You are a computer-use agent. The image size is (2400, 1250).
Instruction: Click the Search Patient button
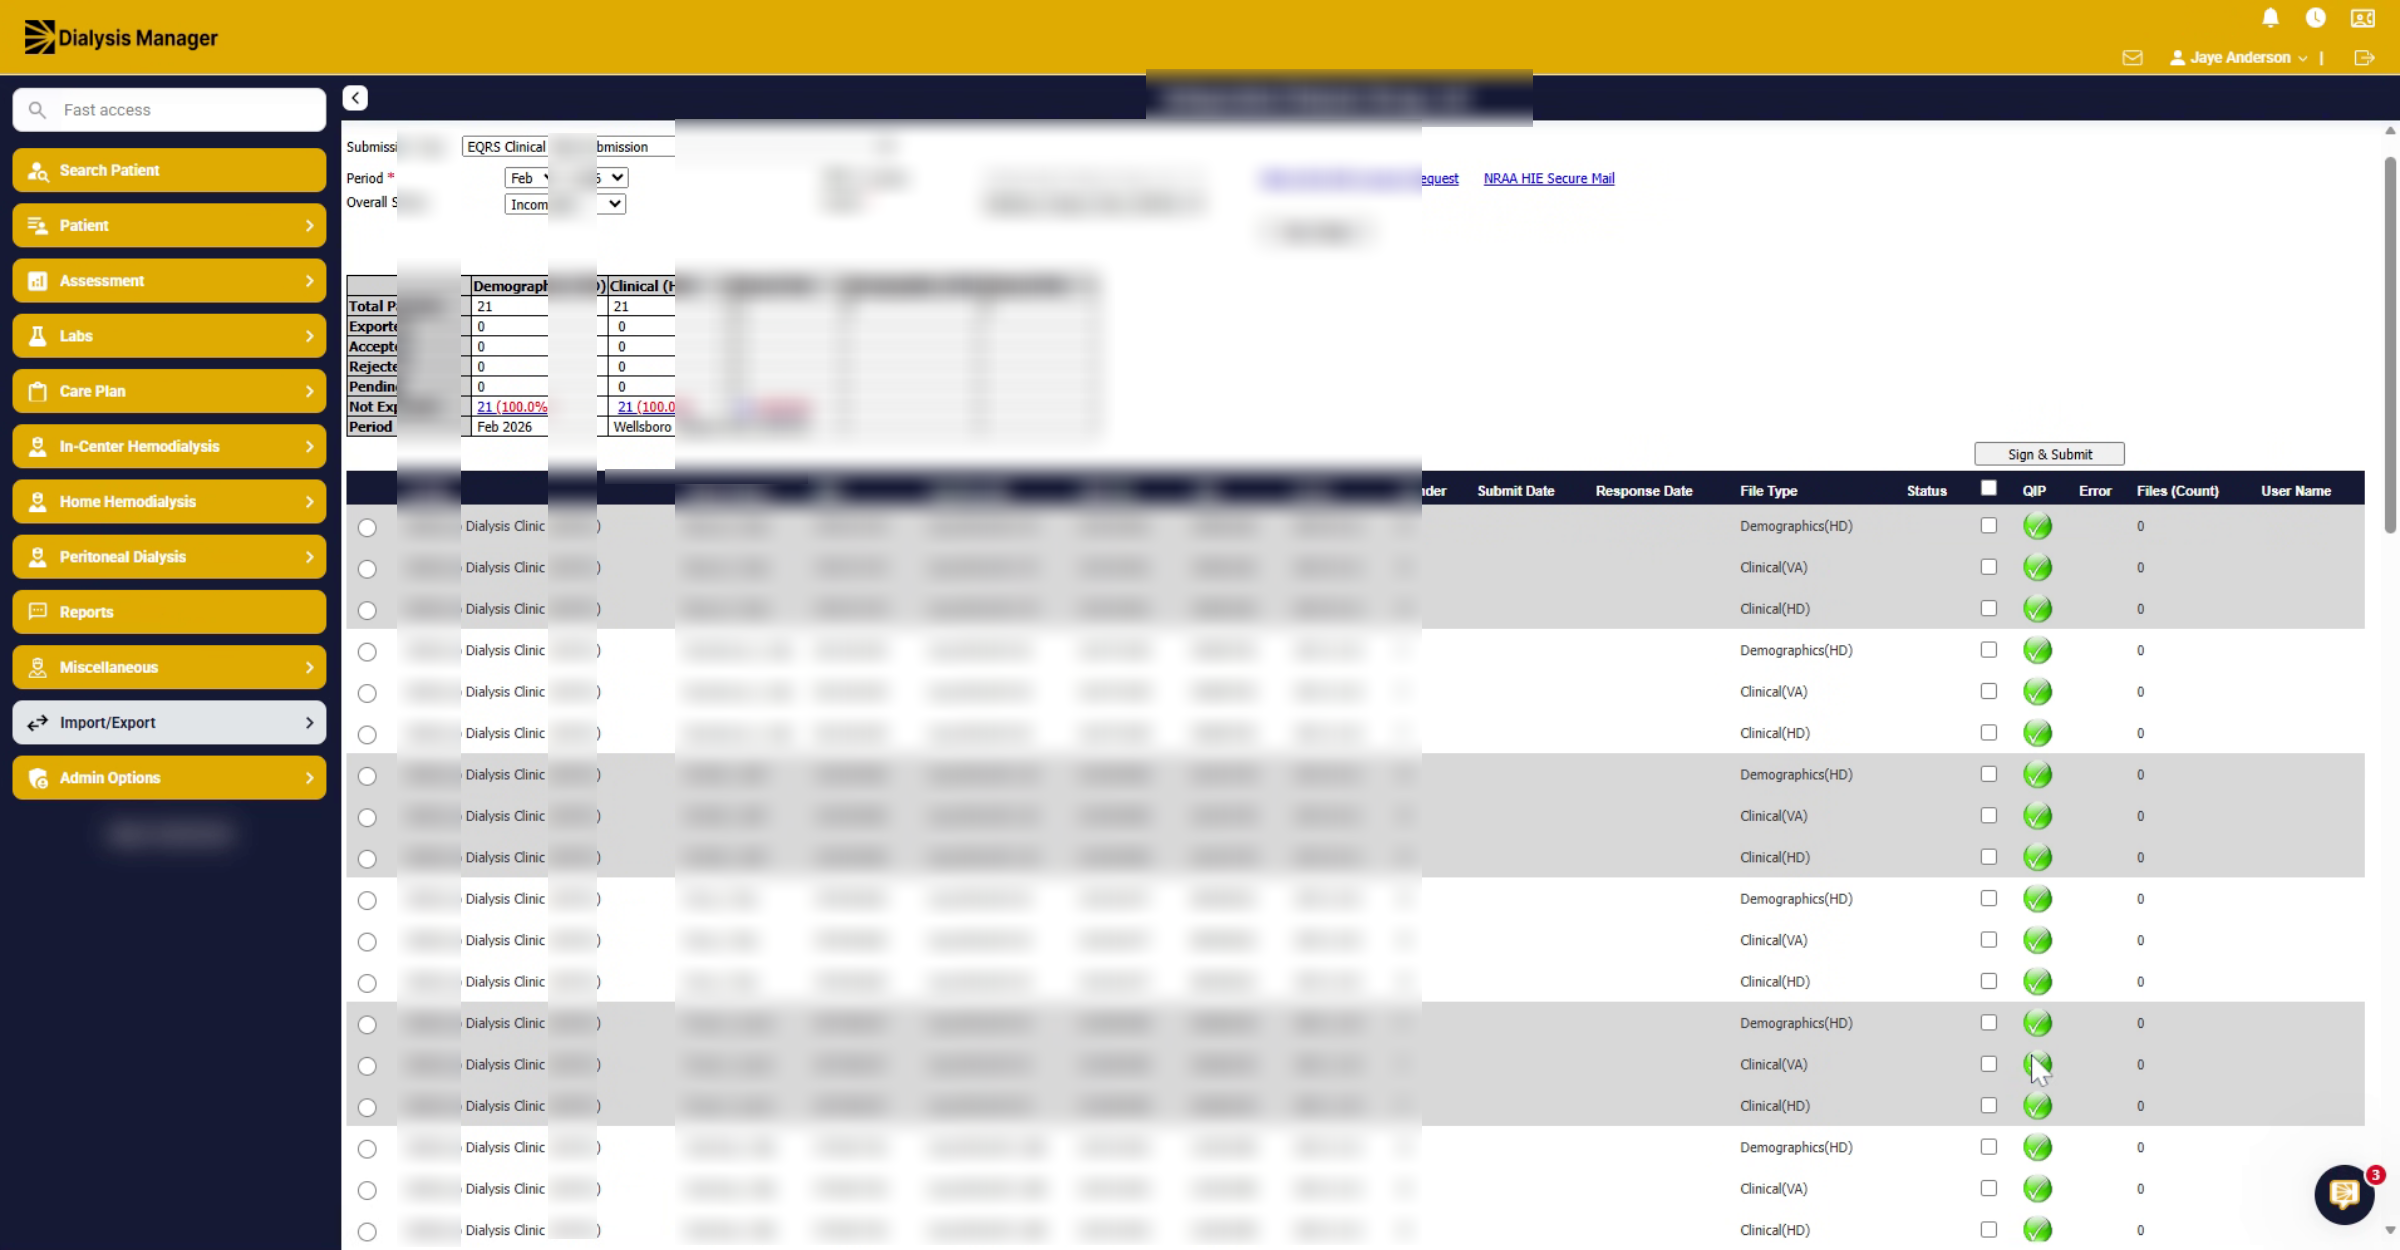(169, 171)
